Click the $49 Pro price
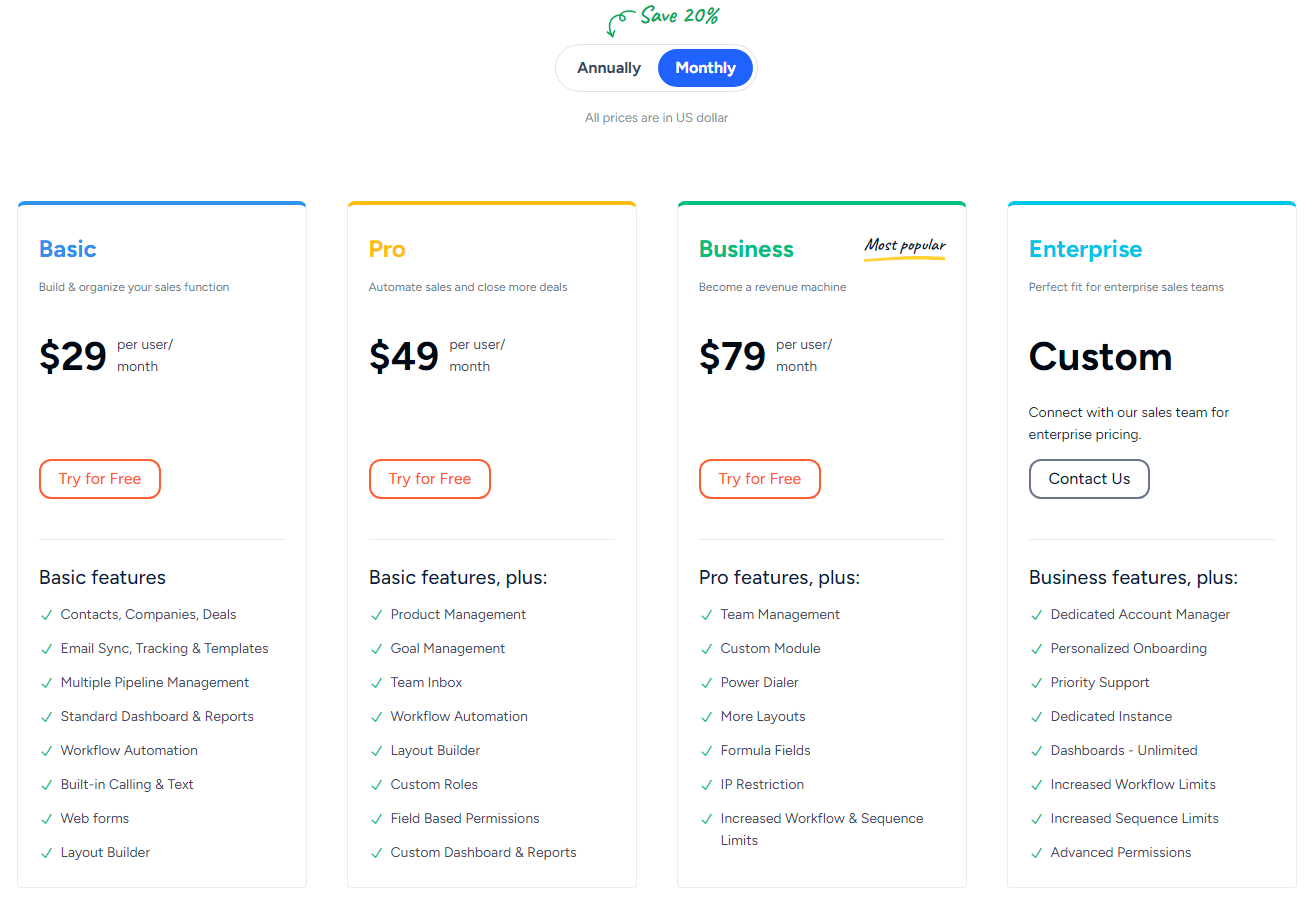The width and height of the screenshot is (1312, 900). click(x=404, y=356)
